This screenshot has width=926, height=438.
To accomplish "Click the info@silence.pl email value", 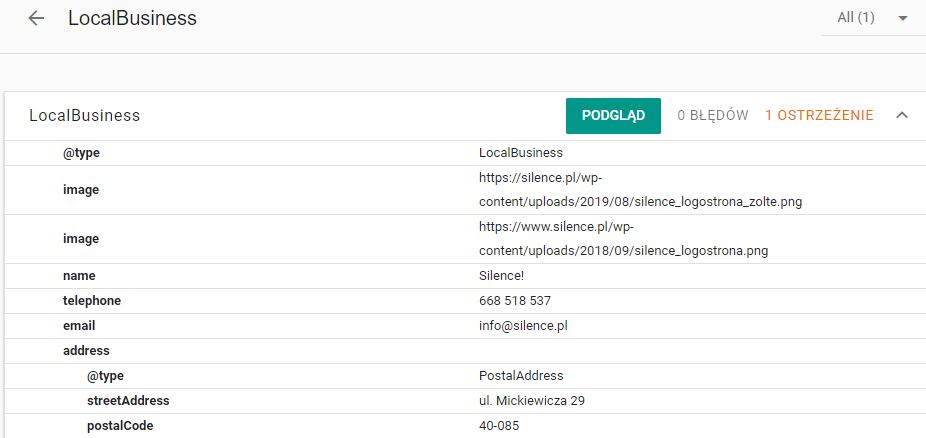I will point(525,326).
